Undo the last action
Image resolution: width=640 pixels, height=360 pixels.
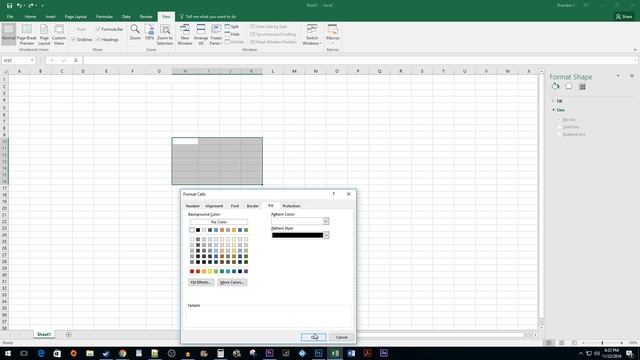pyautogui.click(x=19, y=5)
